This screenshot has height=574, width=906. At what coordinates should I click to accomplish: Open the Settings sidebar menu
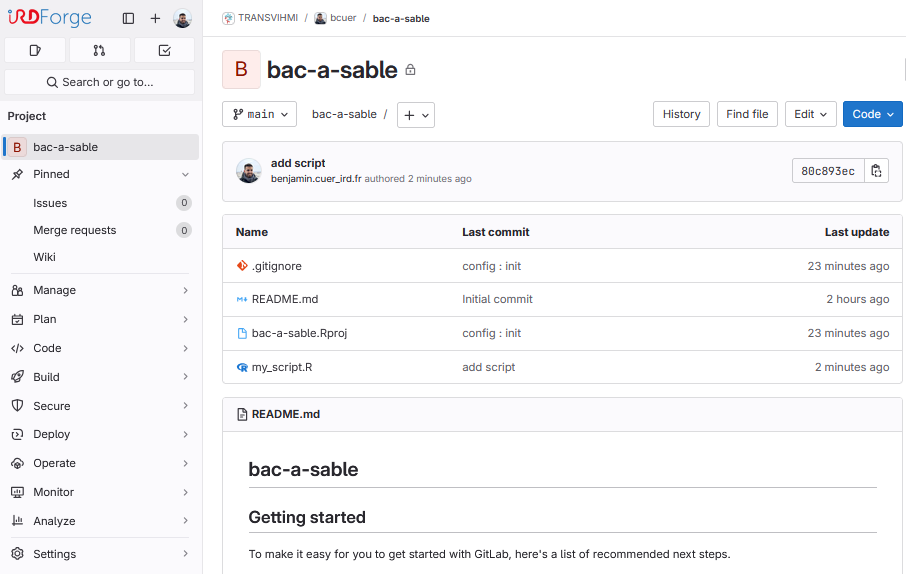click(100, 554)
